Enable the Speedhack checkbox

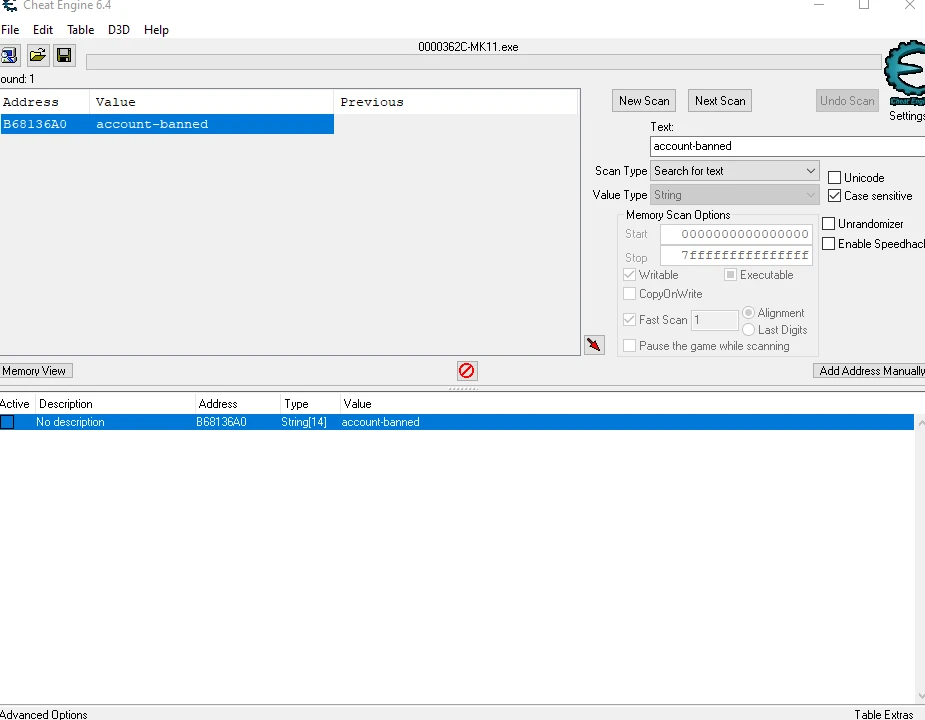[x=828, y=244]
